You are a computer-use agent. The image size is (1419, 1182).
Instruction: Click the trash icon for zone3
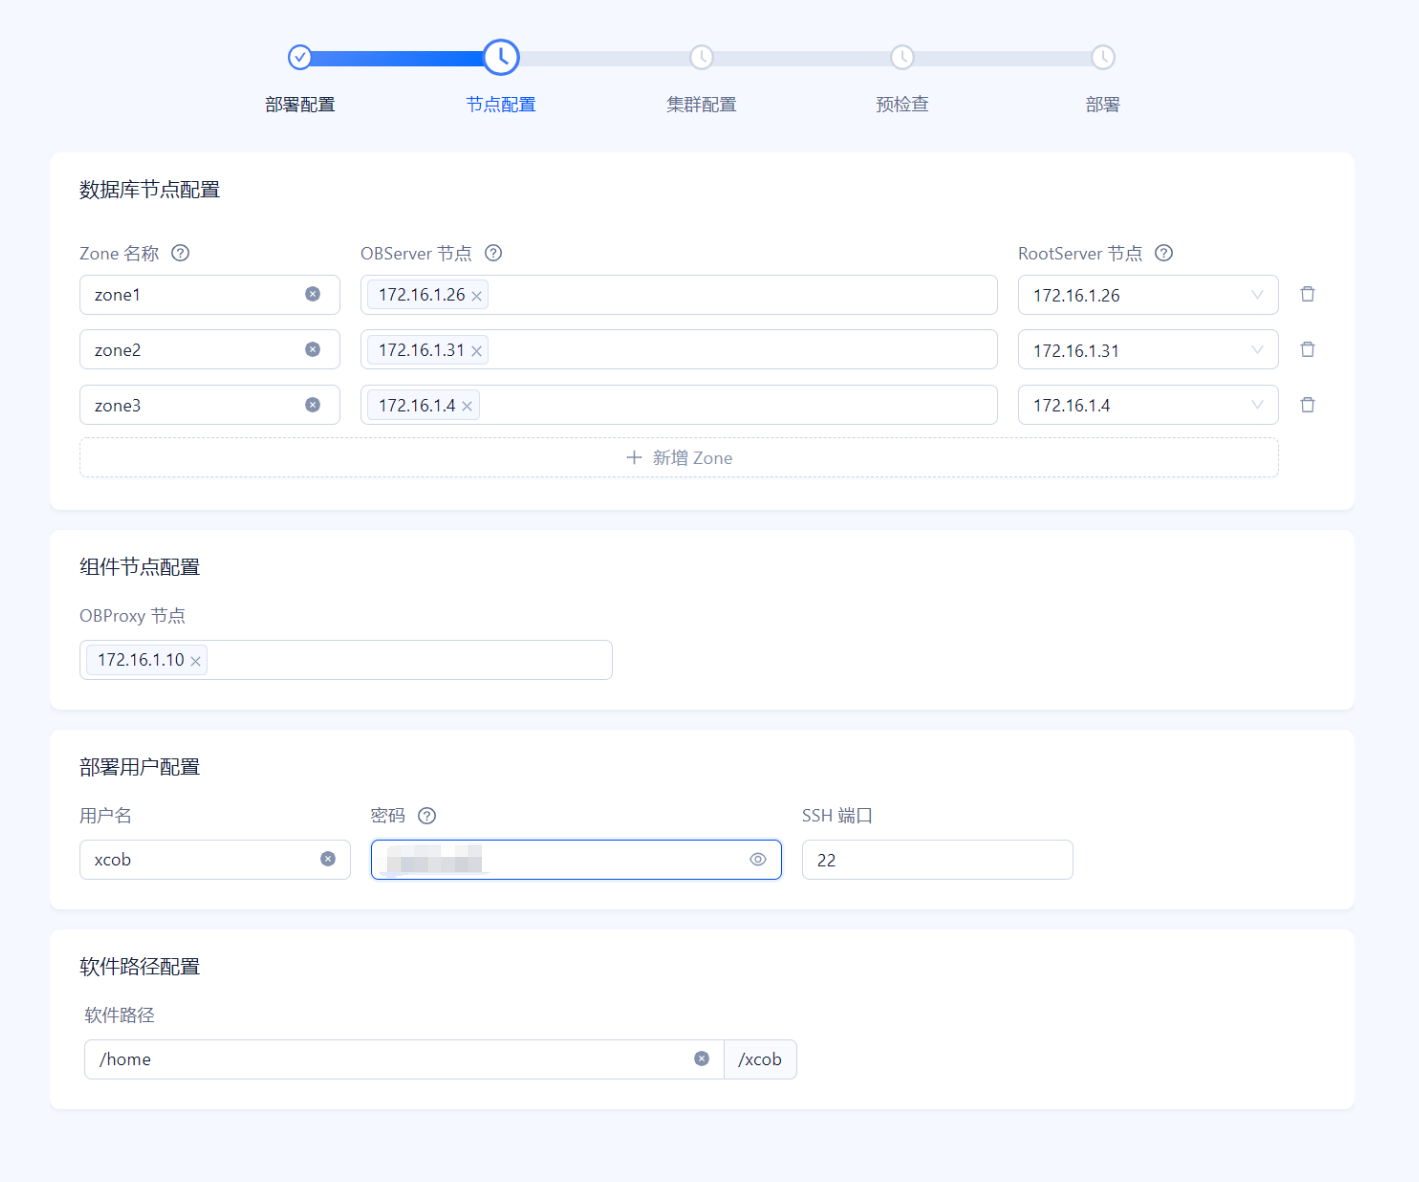coord(1307,405)
